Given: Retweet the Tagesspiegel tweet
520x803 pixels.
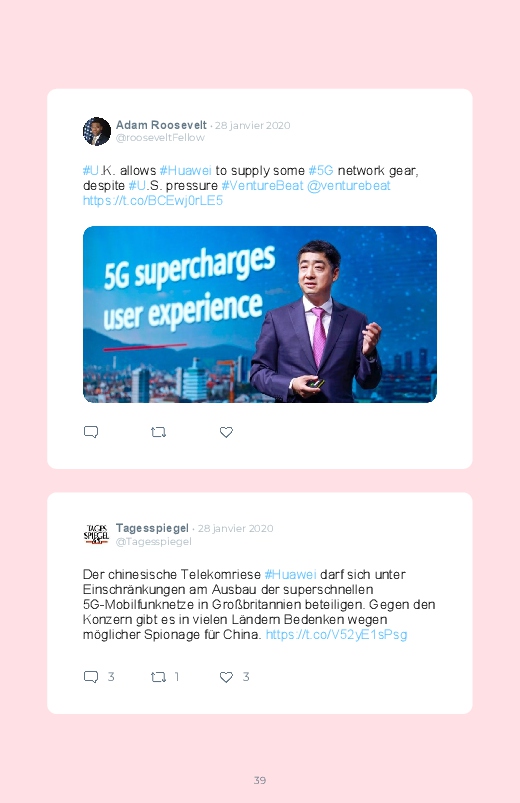Looking at the screenshot, I should 158,677.
